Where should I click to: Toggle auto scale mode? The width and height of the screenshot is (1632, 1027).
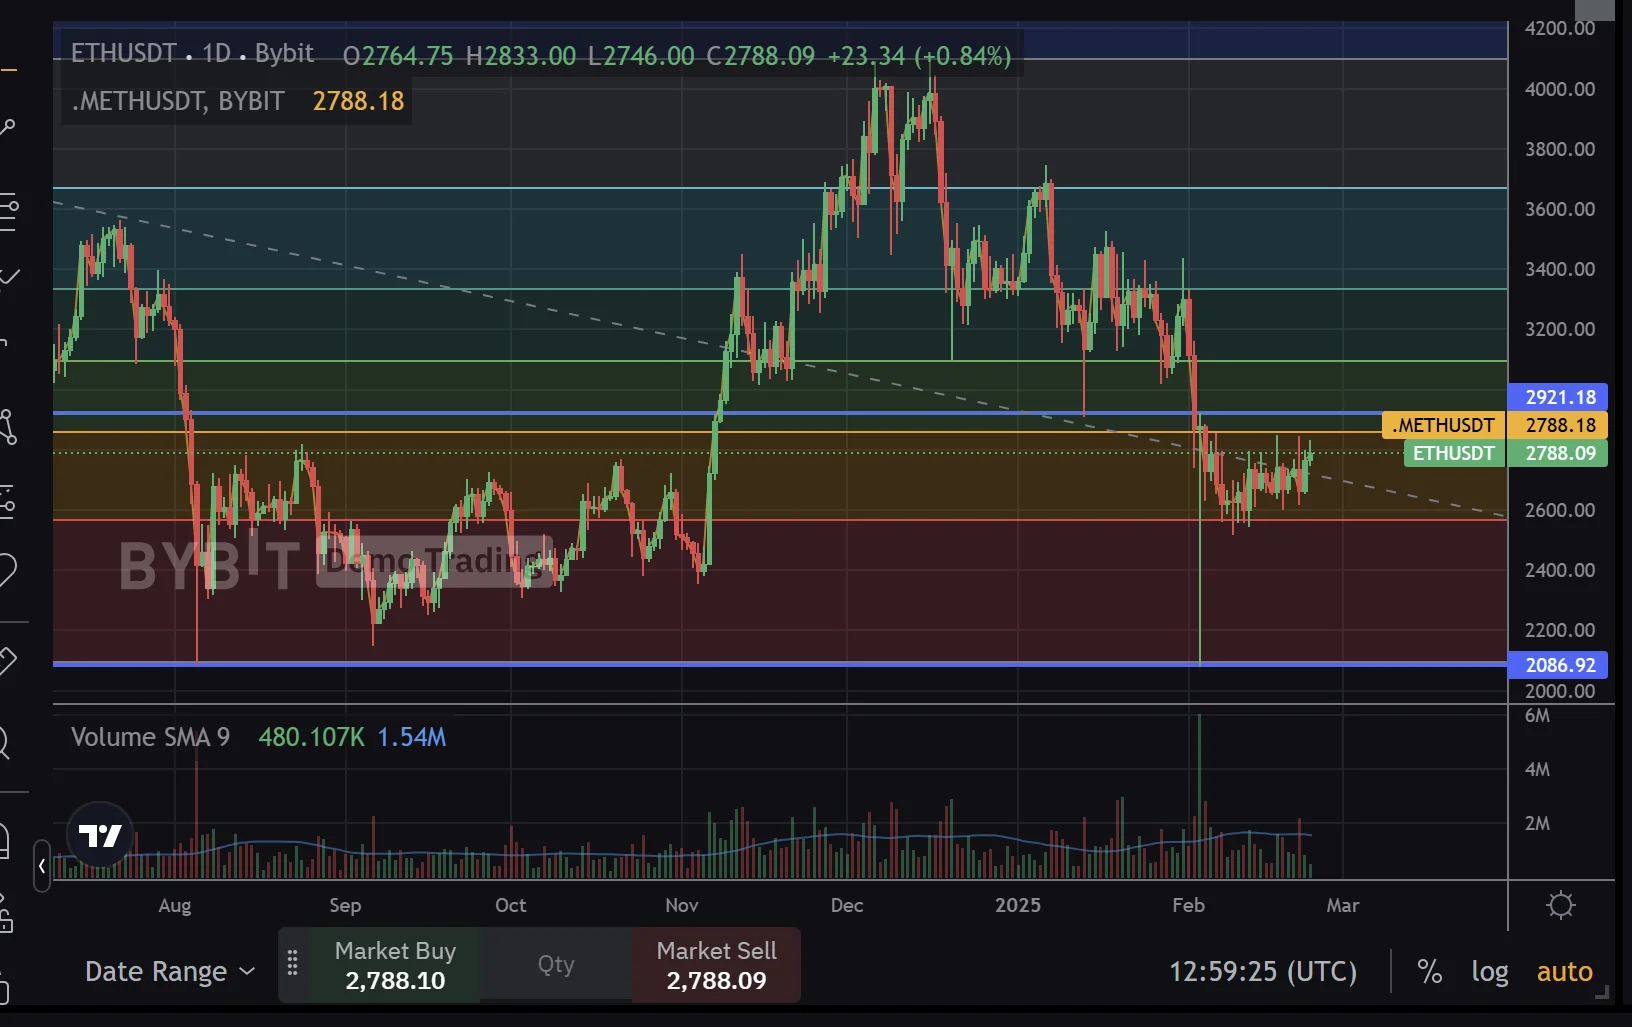click(1564, 971)
